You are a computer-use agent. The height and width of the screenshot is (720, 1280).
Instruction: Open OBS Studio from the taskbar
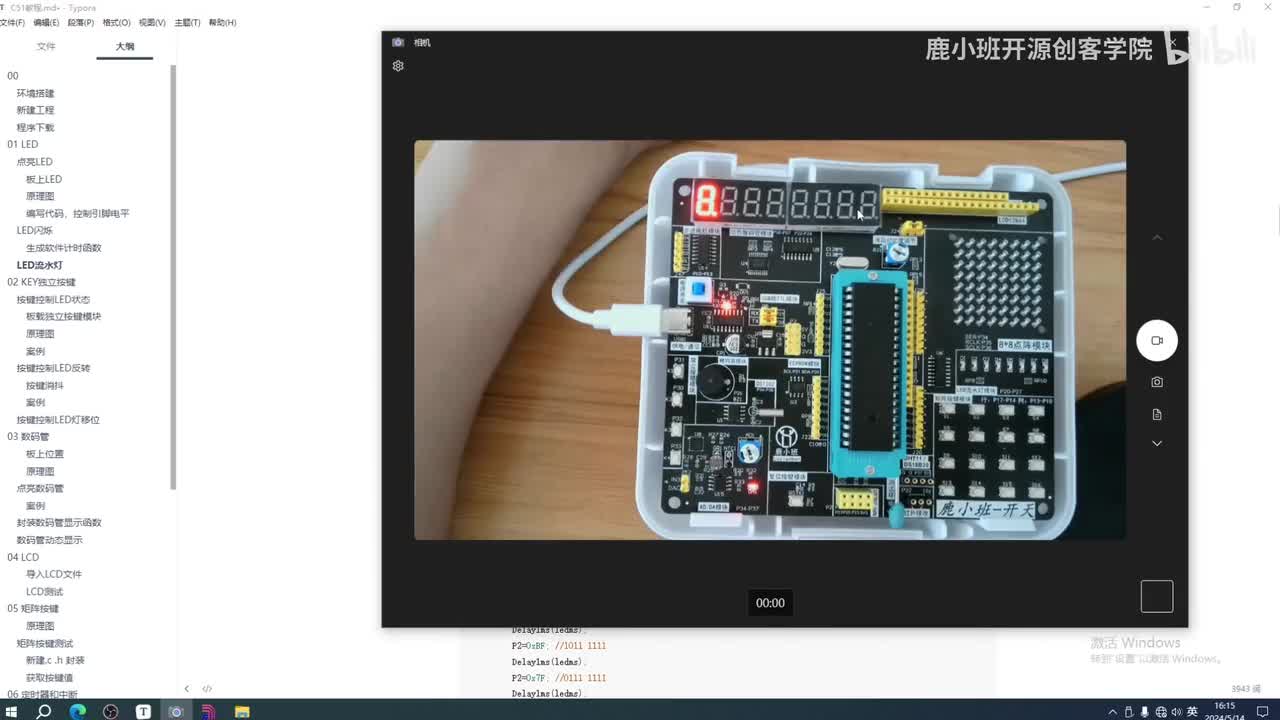pos(111,711)
